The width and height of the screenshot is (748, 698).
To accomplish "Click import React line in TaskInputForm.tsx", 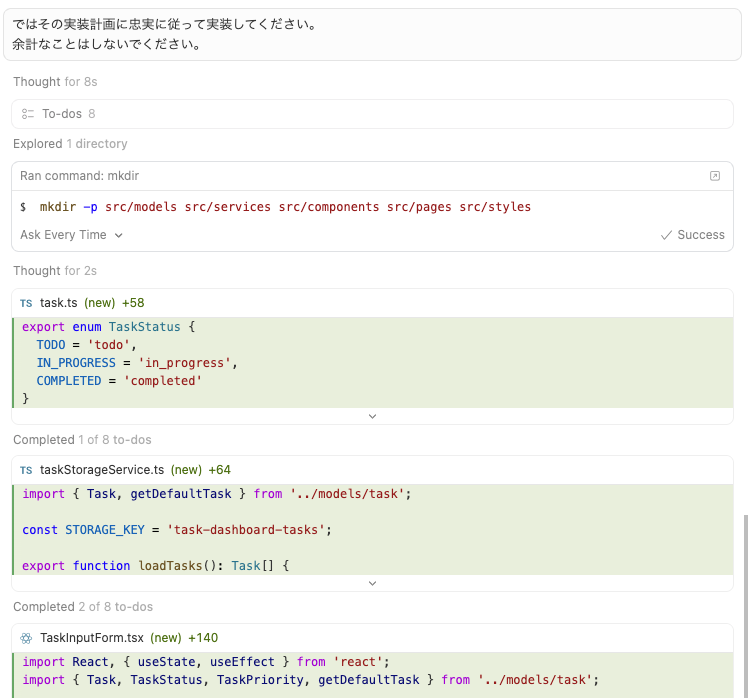I will tap(206, 662).
